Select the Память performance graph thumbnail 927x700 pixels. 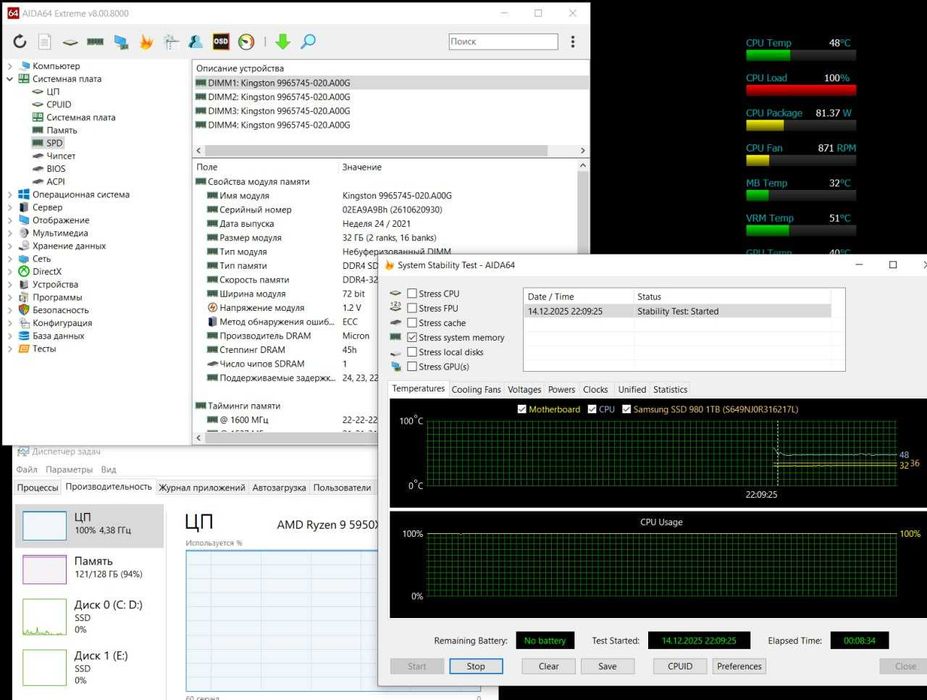tap(44, 569)
